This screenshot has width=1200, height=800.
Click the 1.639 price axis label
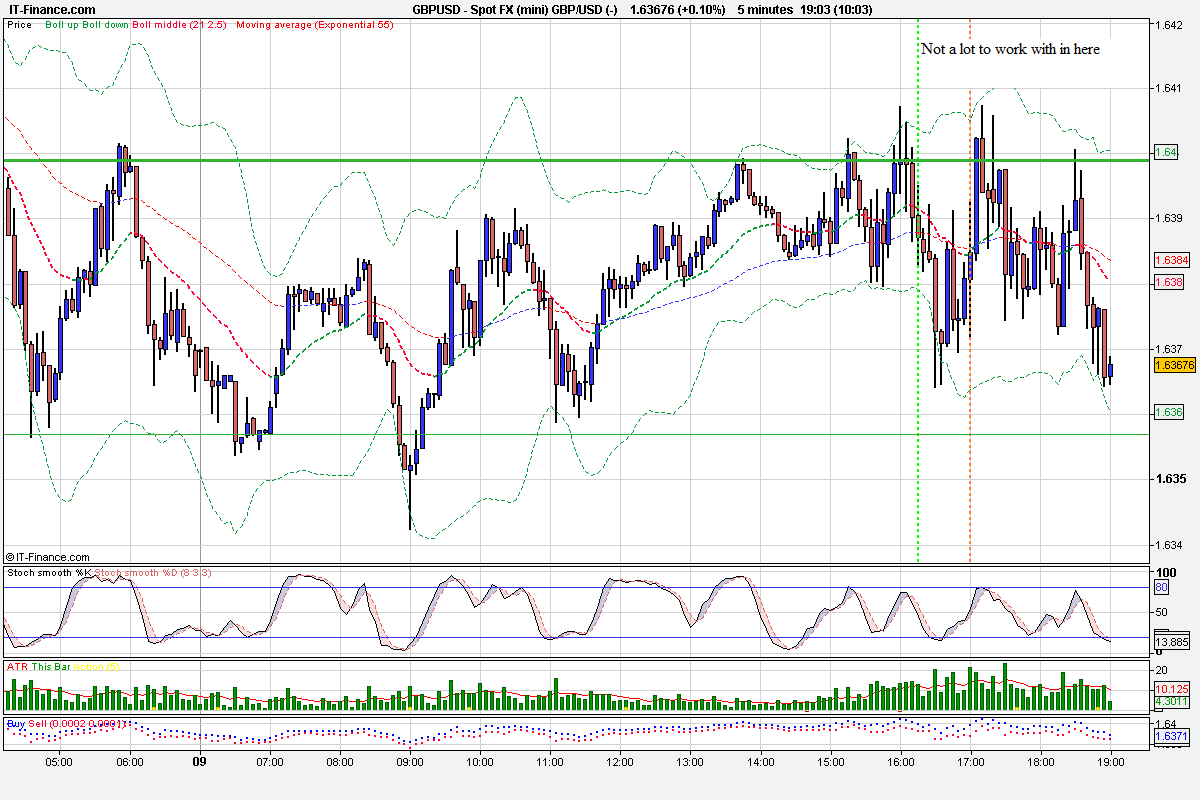click(1170, 218)
